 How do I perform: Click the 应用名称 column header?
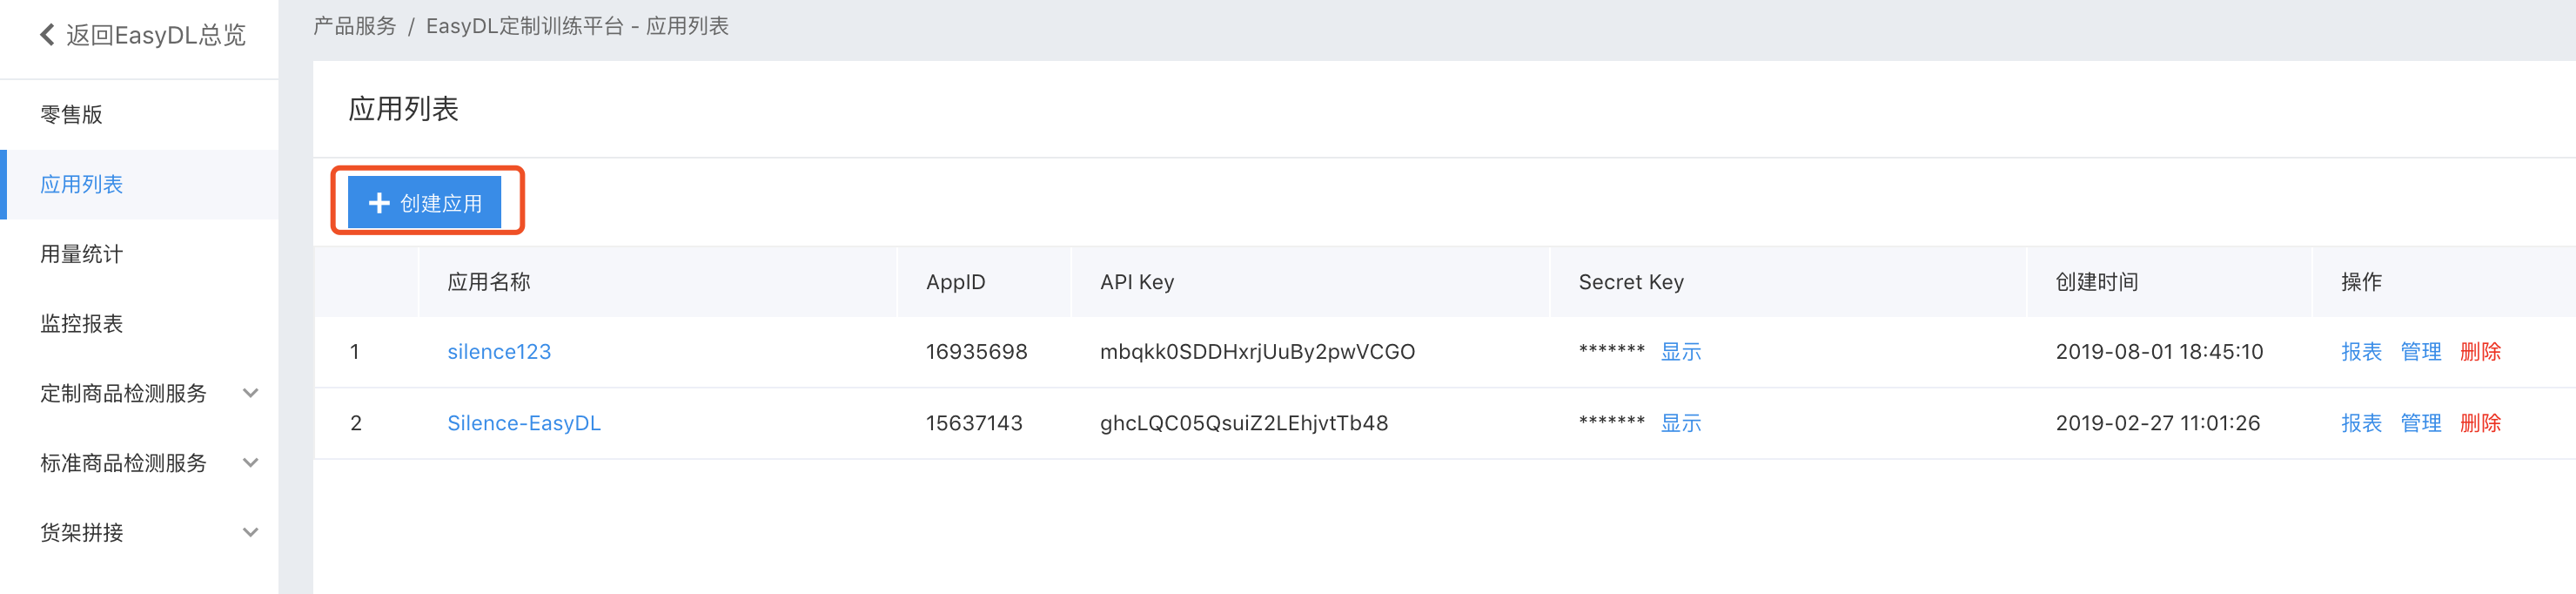tap(489, 282)
